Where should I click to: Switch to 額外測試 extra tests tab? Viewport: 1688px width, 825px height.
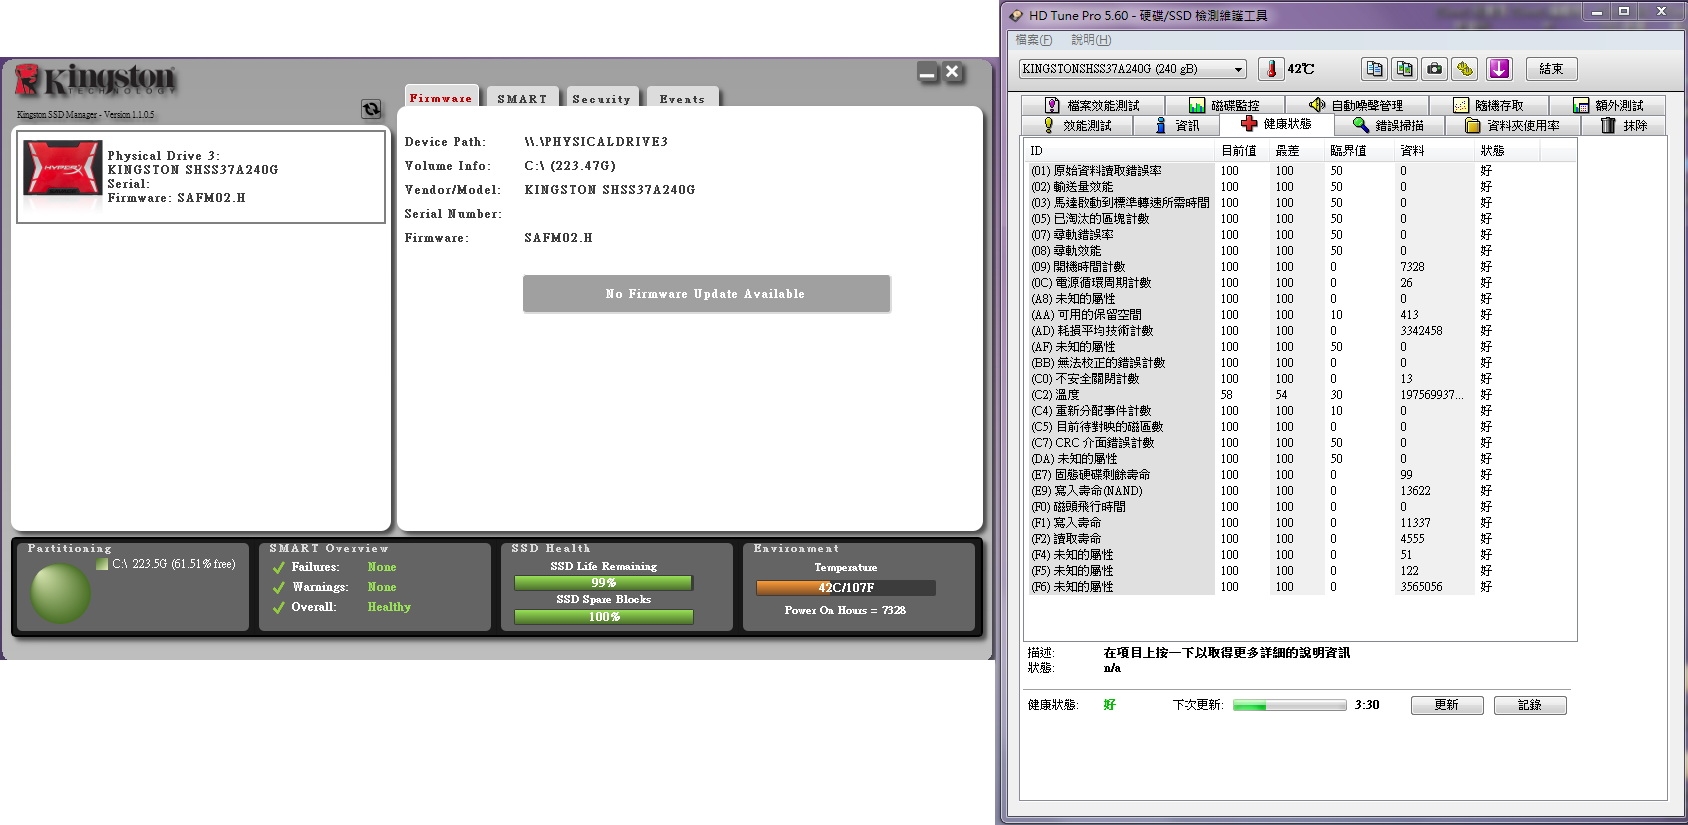coord(1607,105)
